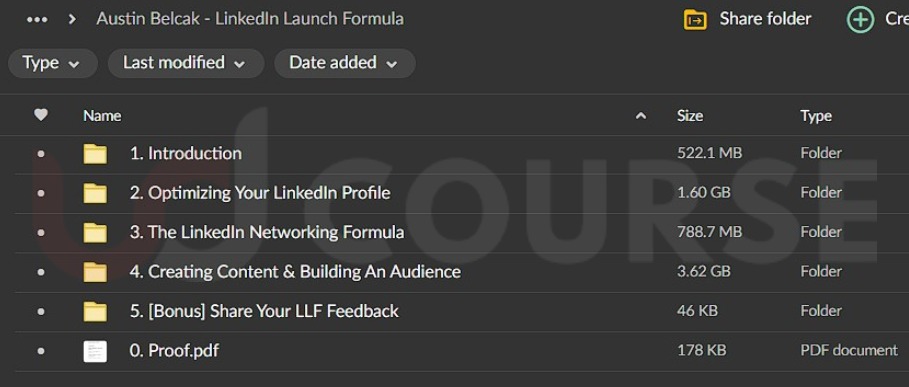Screen dimensions: 909x387
Task: Sort by the Size column header
Action: click(x=690, y=116)
